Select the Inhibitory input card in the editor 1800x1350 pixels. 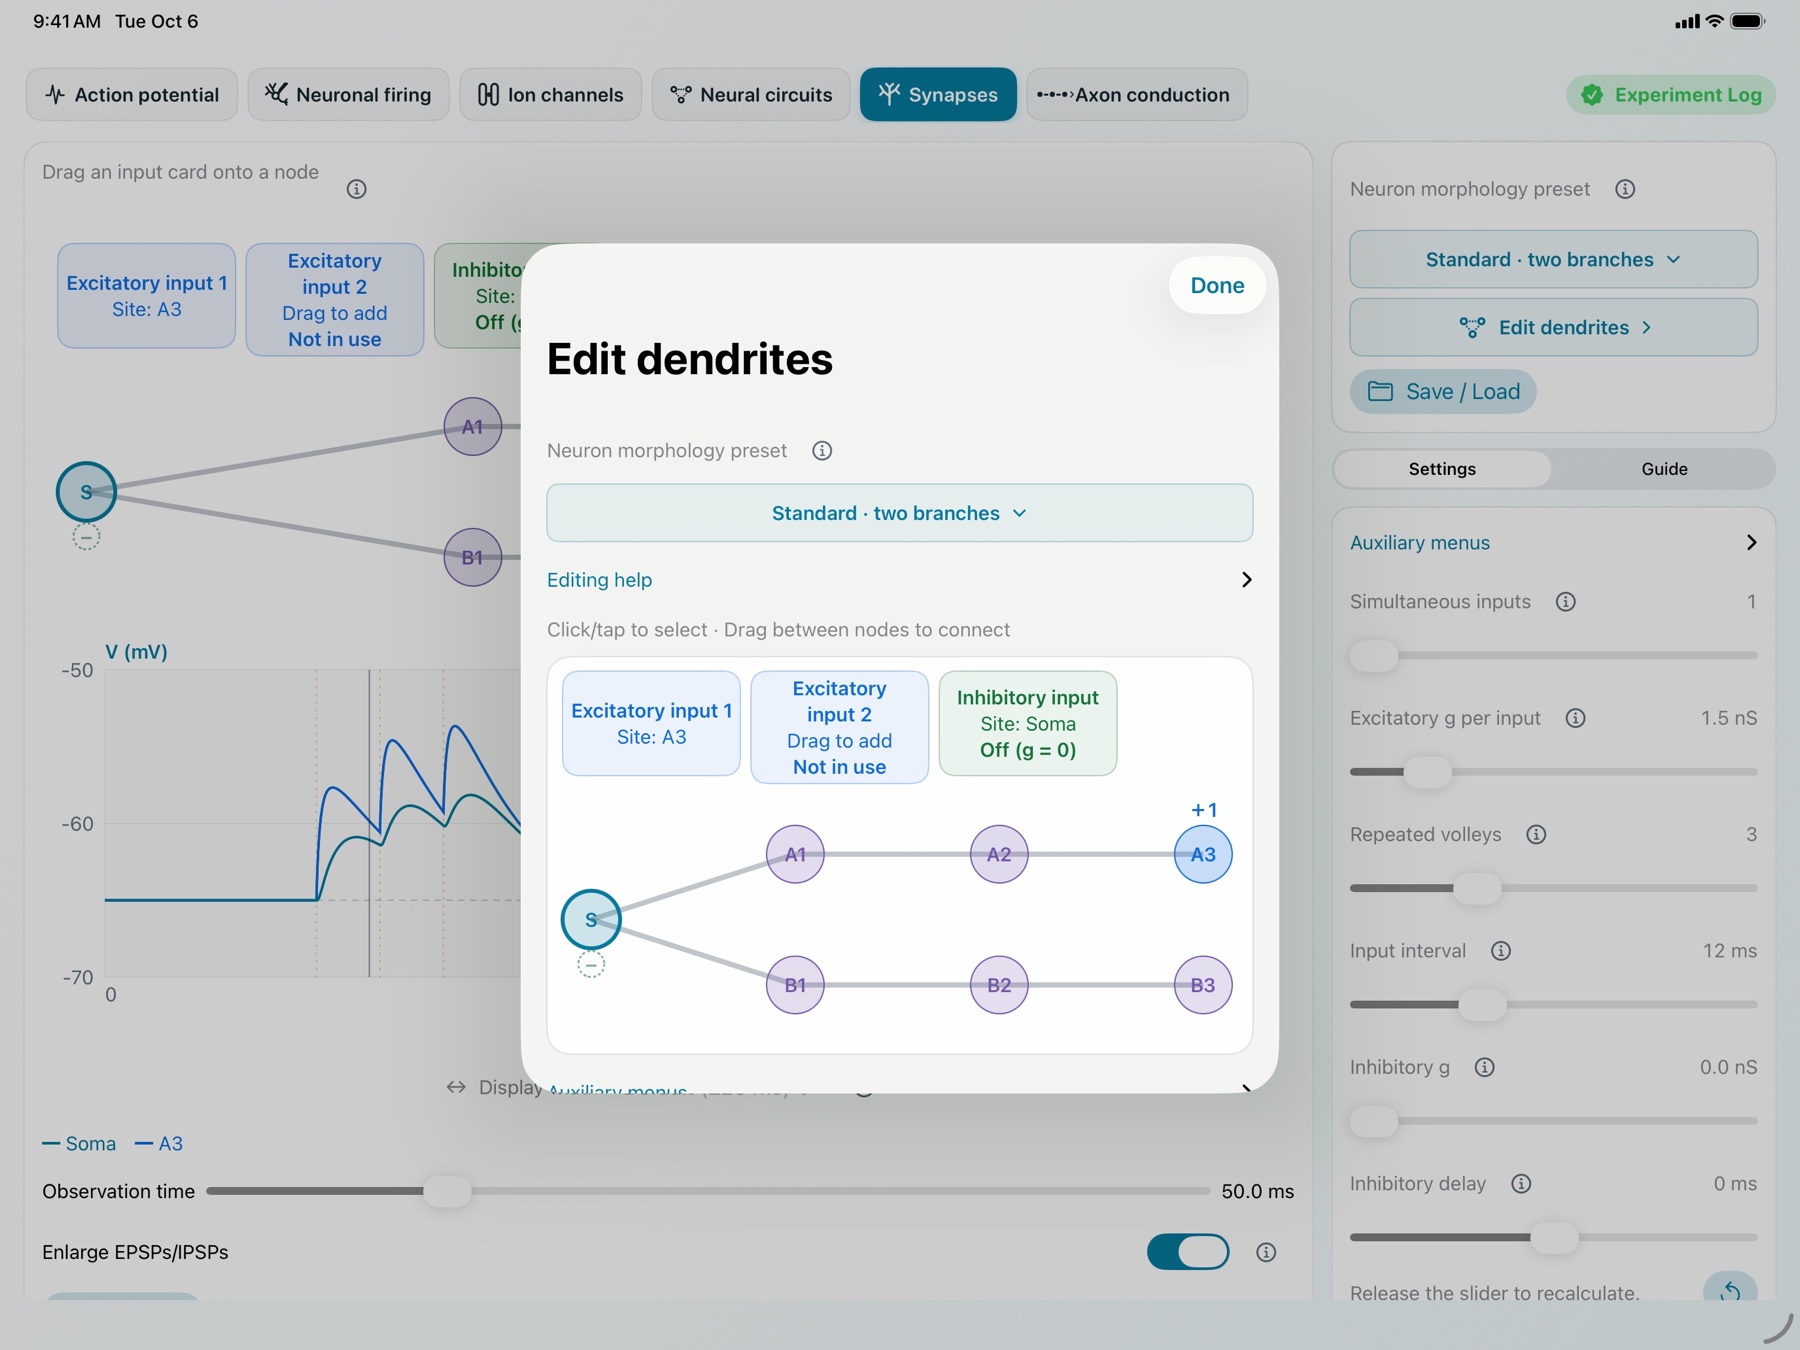coord(1027,724)
